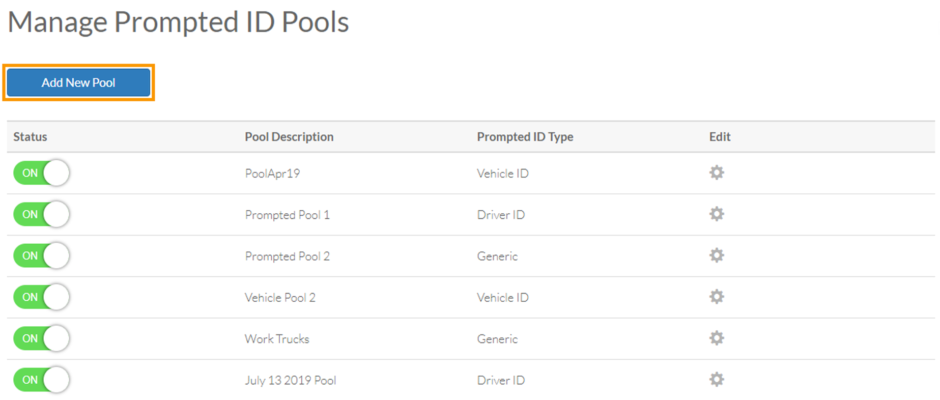Click Driver ID type in Prompted Pool 1 row
This screenshot has height=400, width=940.
tap(501, 215)
